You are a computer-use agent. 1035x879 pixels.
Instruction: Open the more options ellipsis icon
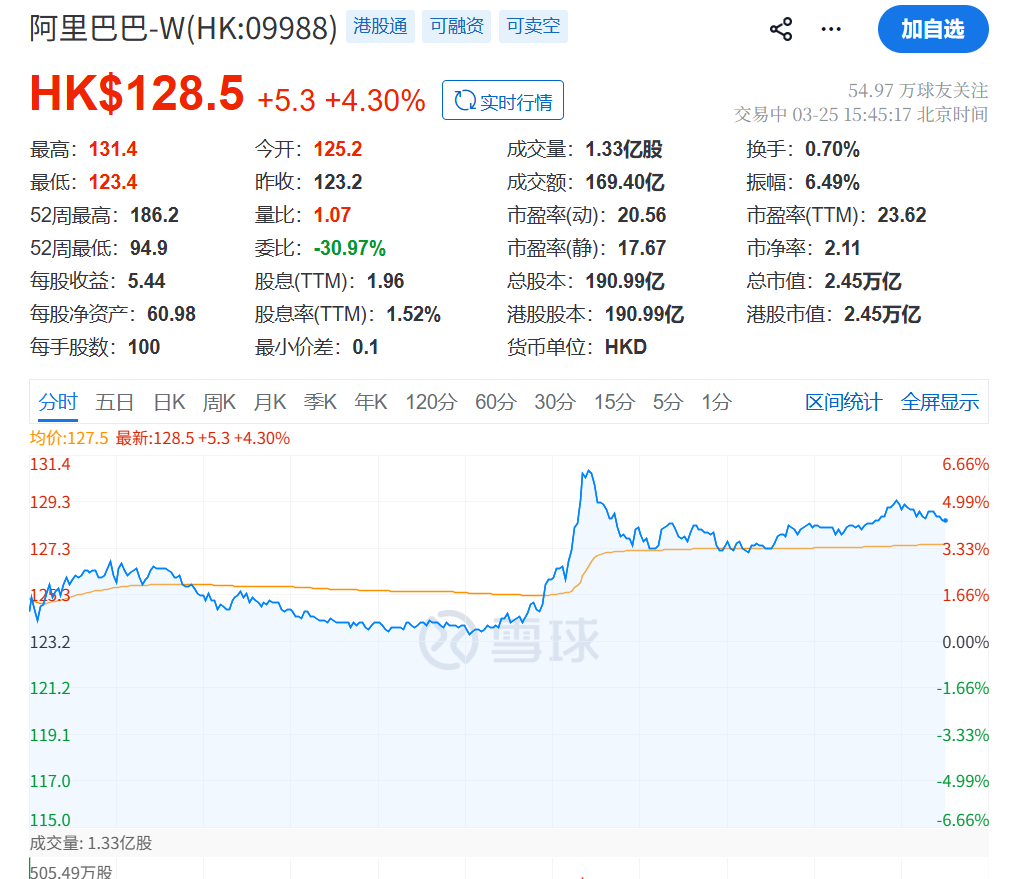point(831,29)
